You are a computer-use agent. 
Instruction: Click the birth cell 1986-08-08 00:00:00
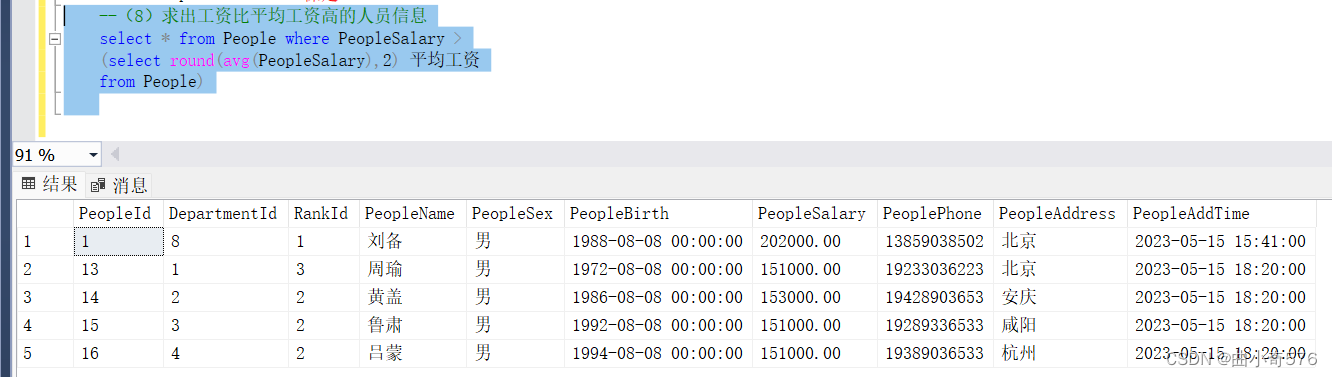659,297
